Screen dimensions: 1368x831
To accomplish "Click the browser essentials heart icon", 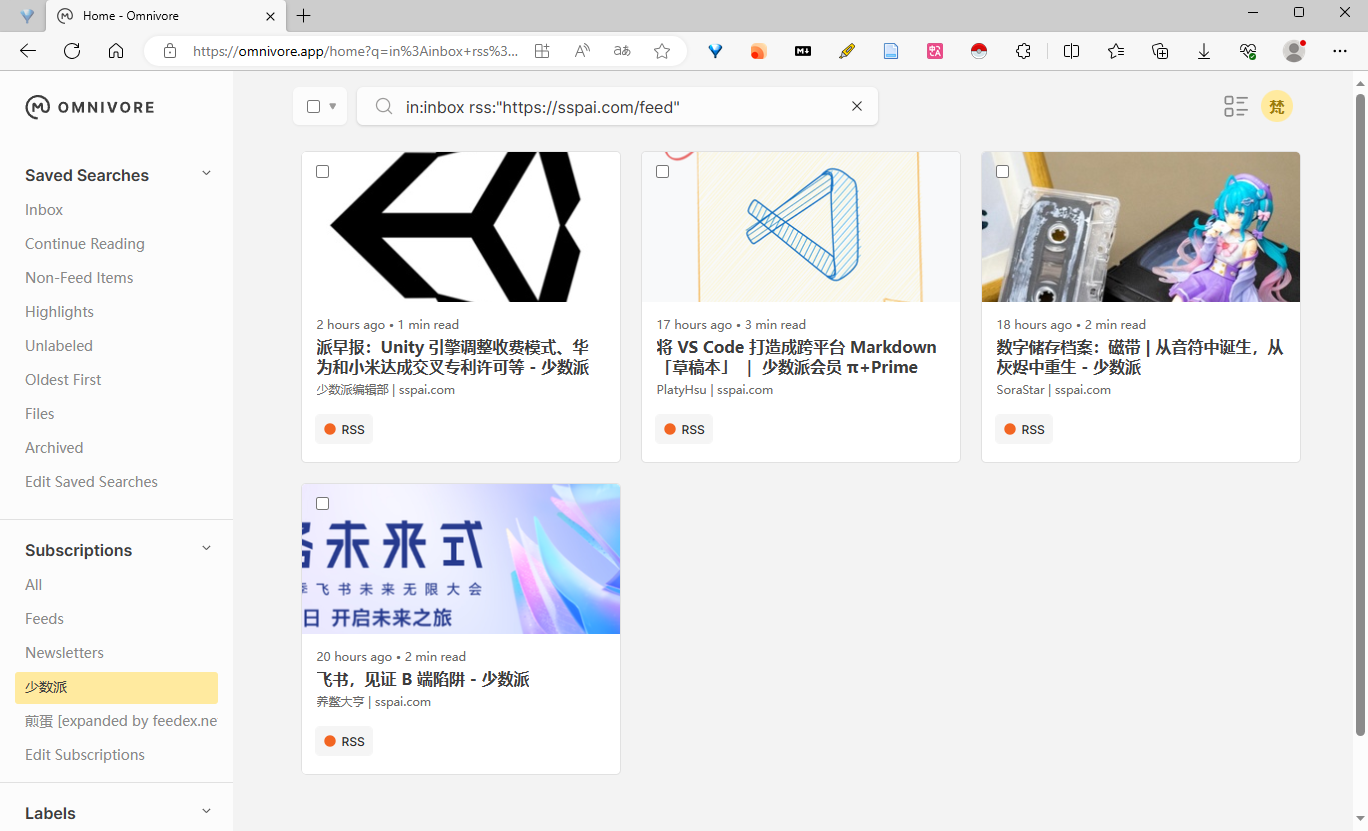I will (1248, 51).
